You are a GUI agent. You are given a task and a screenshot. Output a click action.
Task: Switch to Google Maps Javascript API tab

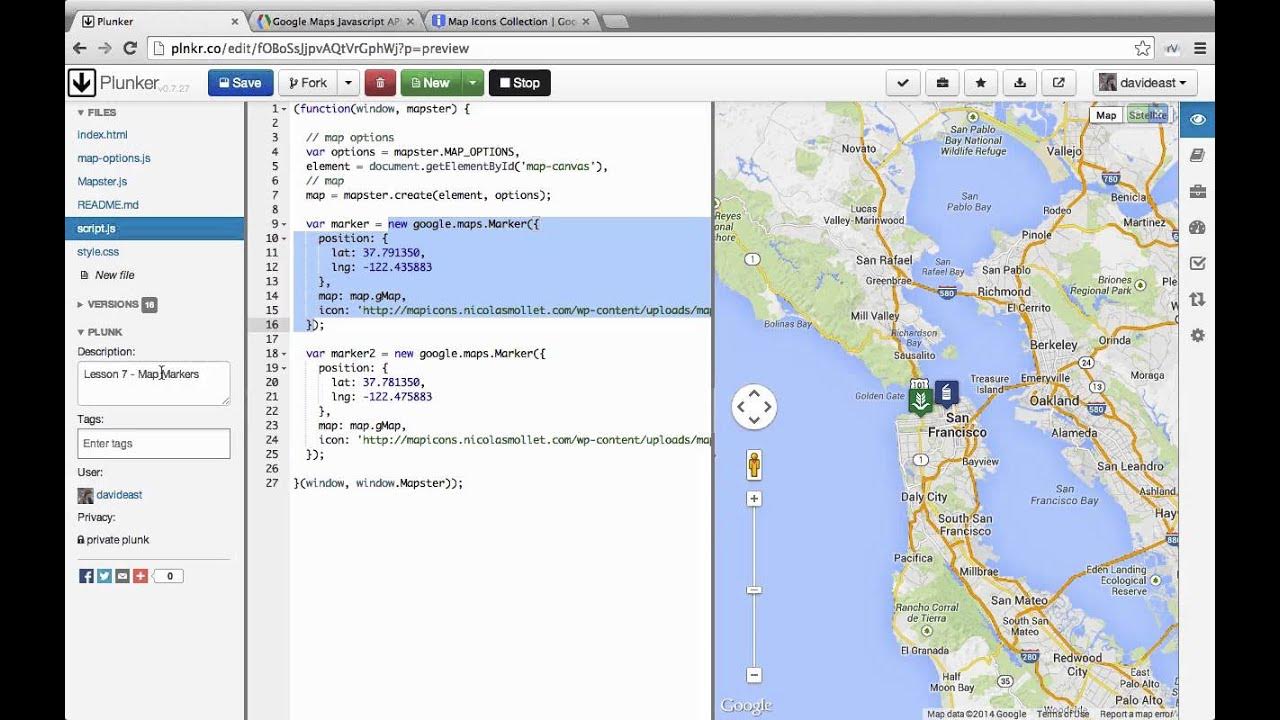click(335, 21)
